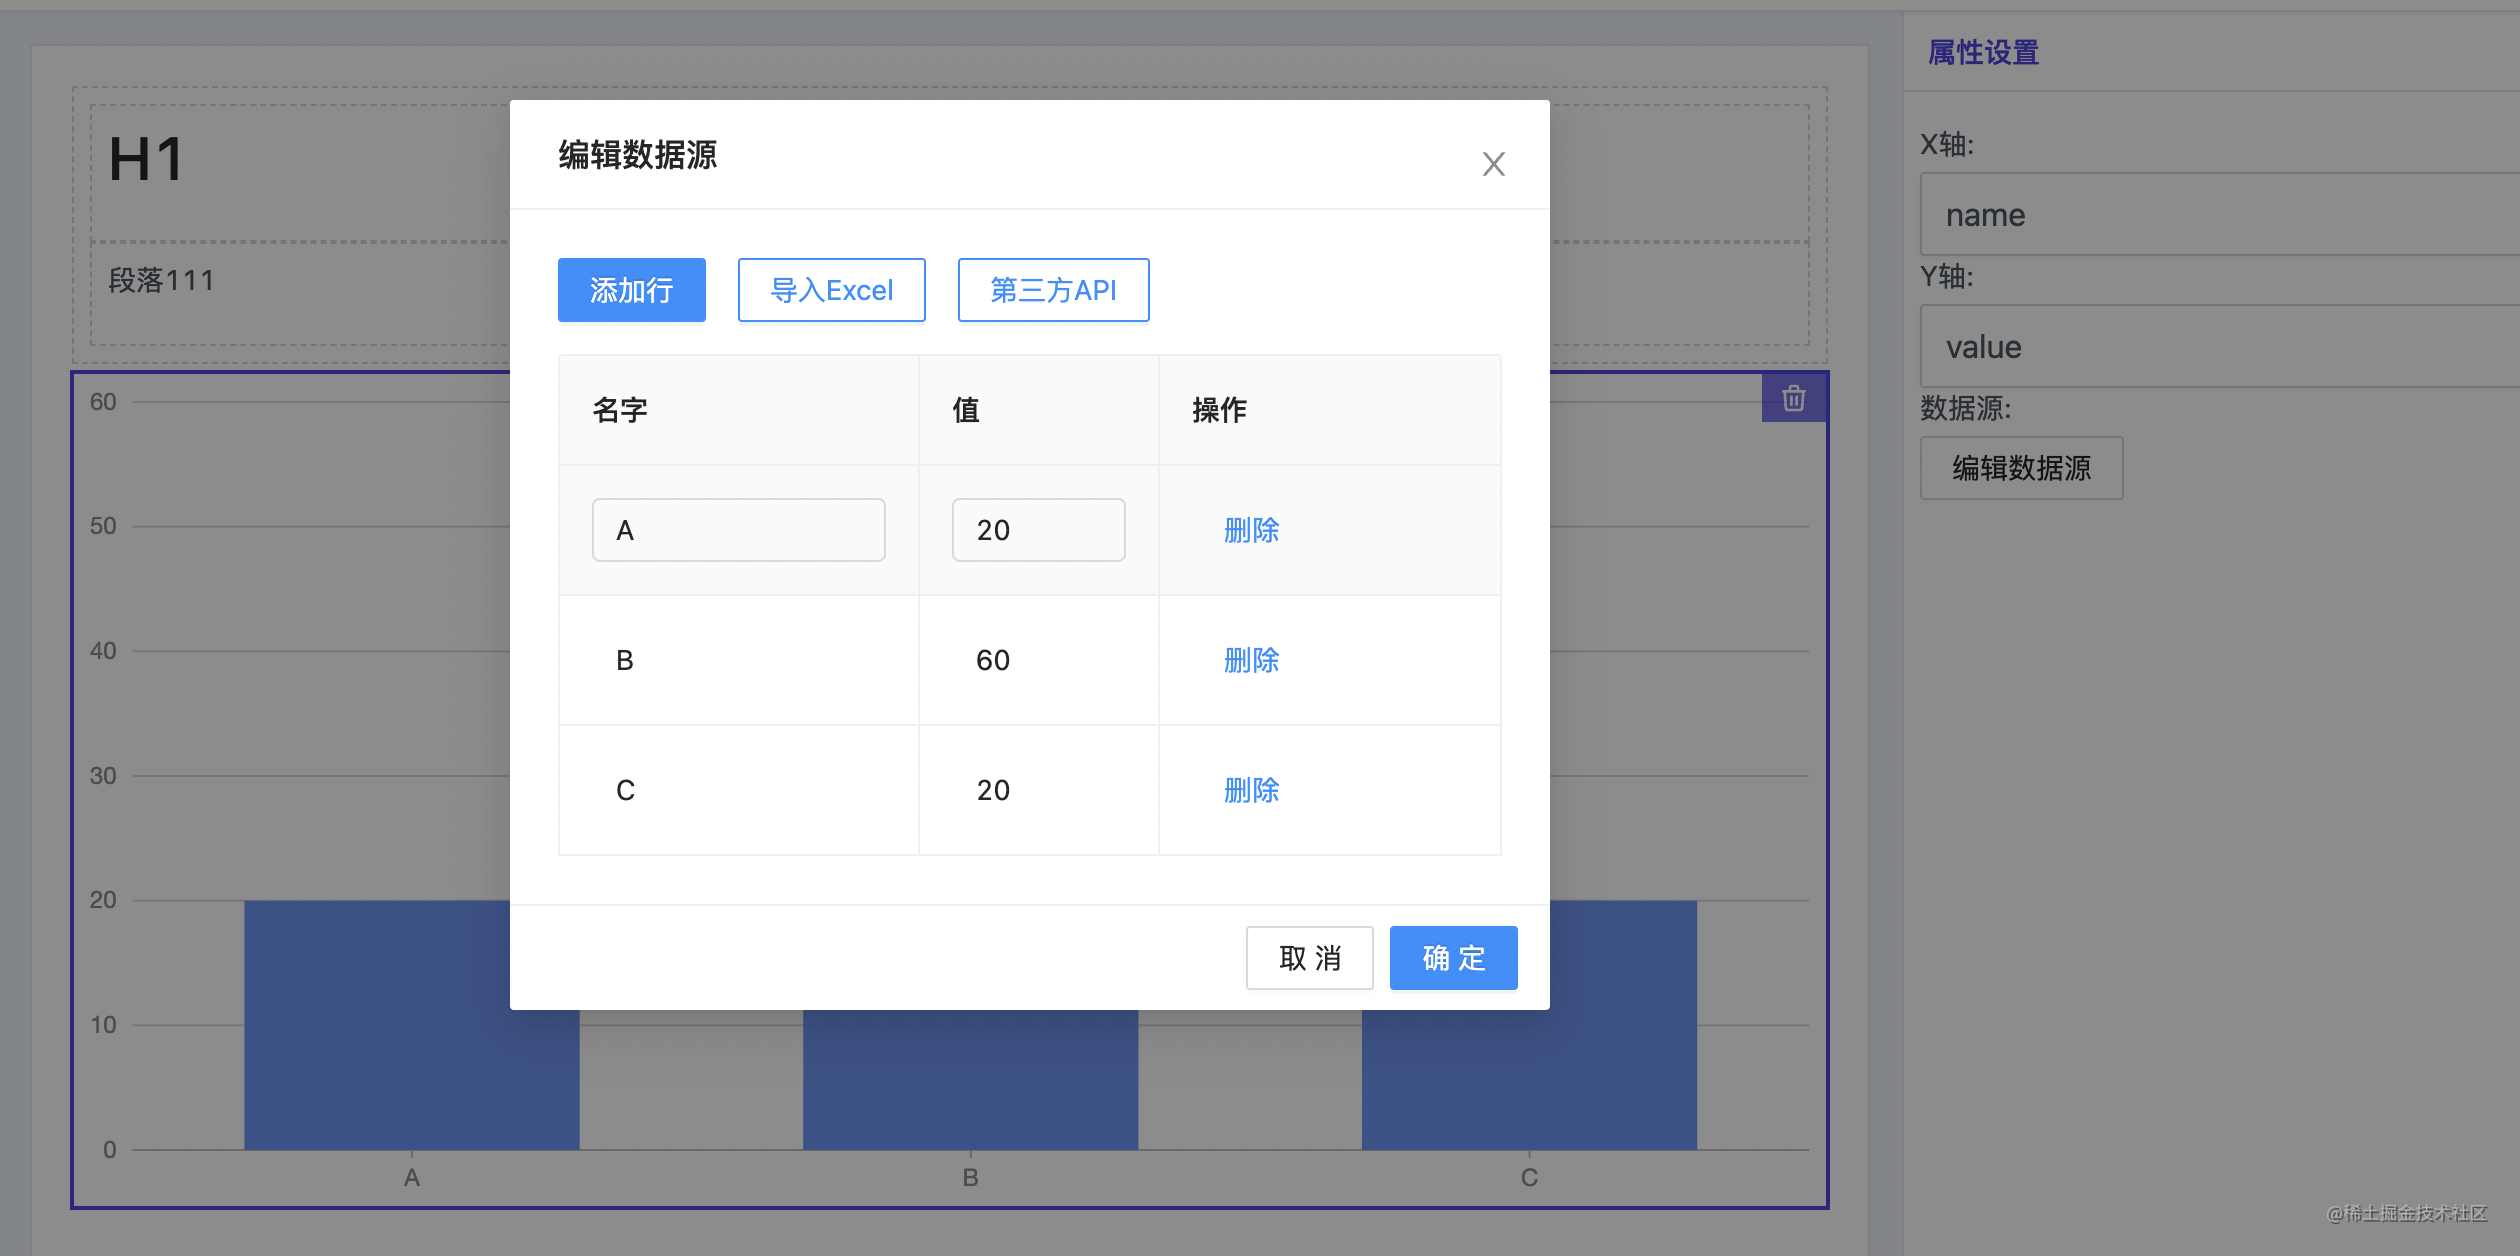
Task: Delete row B via 删除 link
Action: pos(1251,660)
